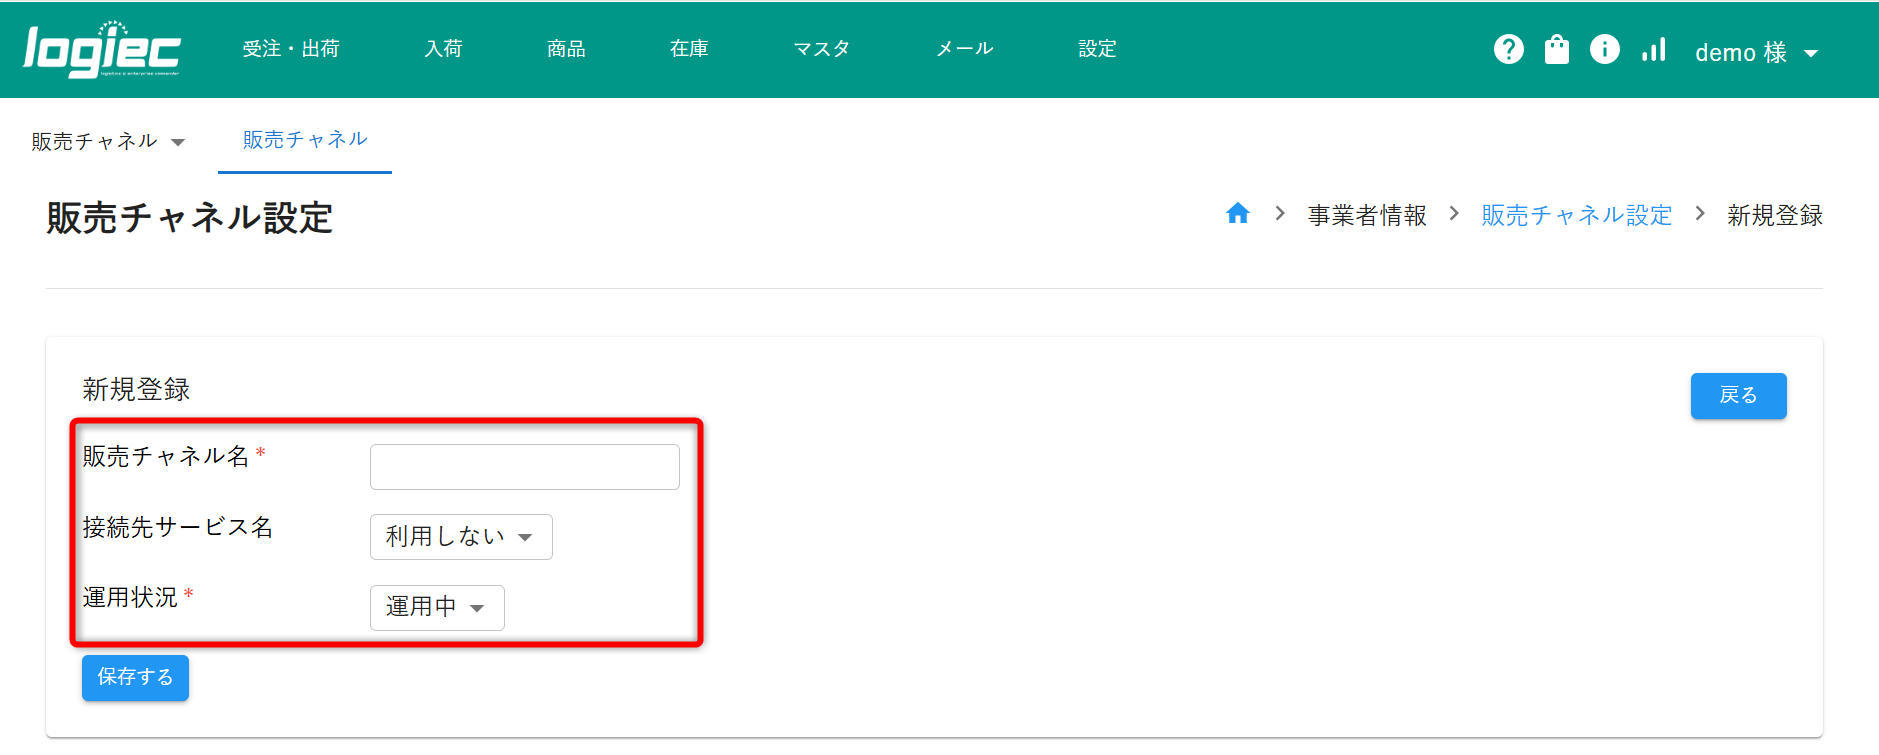This screenshot has height=755, width=1879.
Task: Open the 運用状況 dropdown showing 運用中
Action: 436,608
